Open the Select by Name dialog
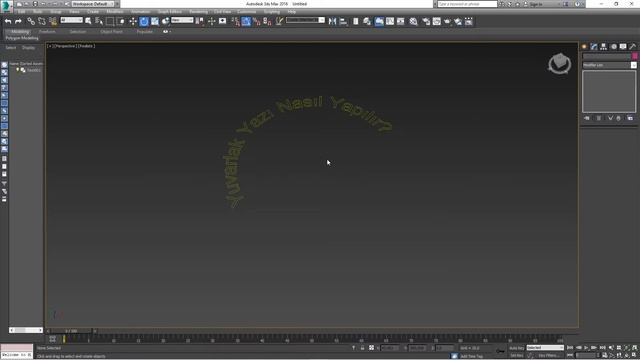This screenshot has width=640, height=360. [99, 21]
